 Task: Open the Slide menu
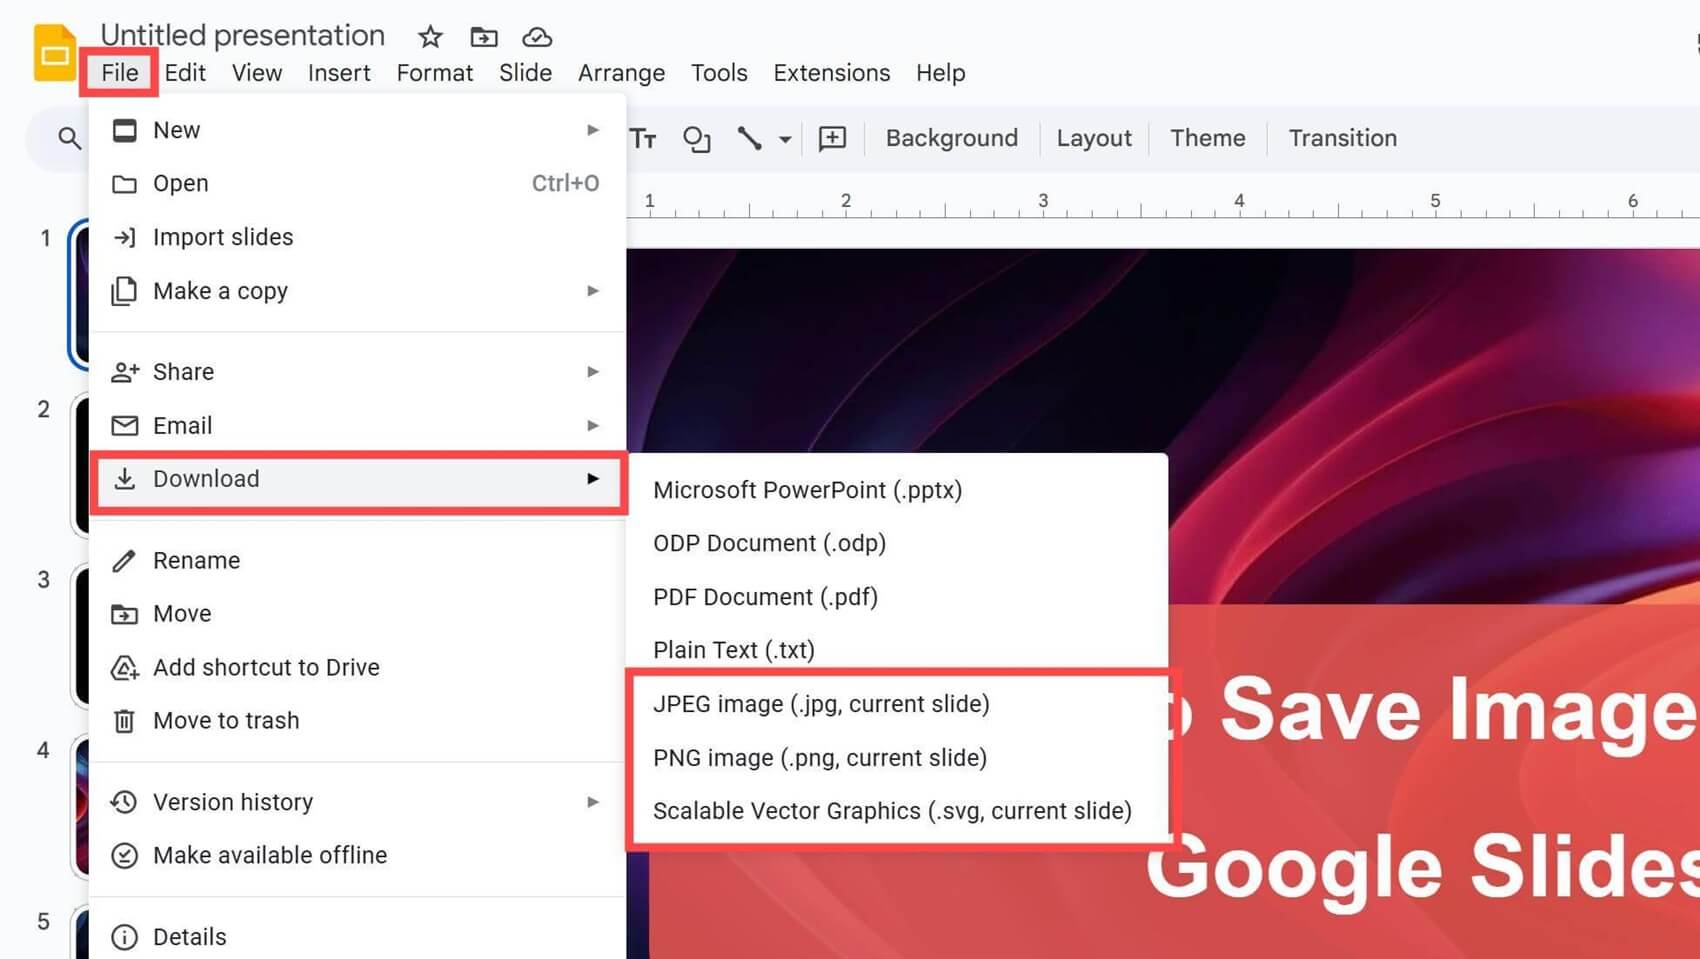coord(525,73)
